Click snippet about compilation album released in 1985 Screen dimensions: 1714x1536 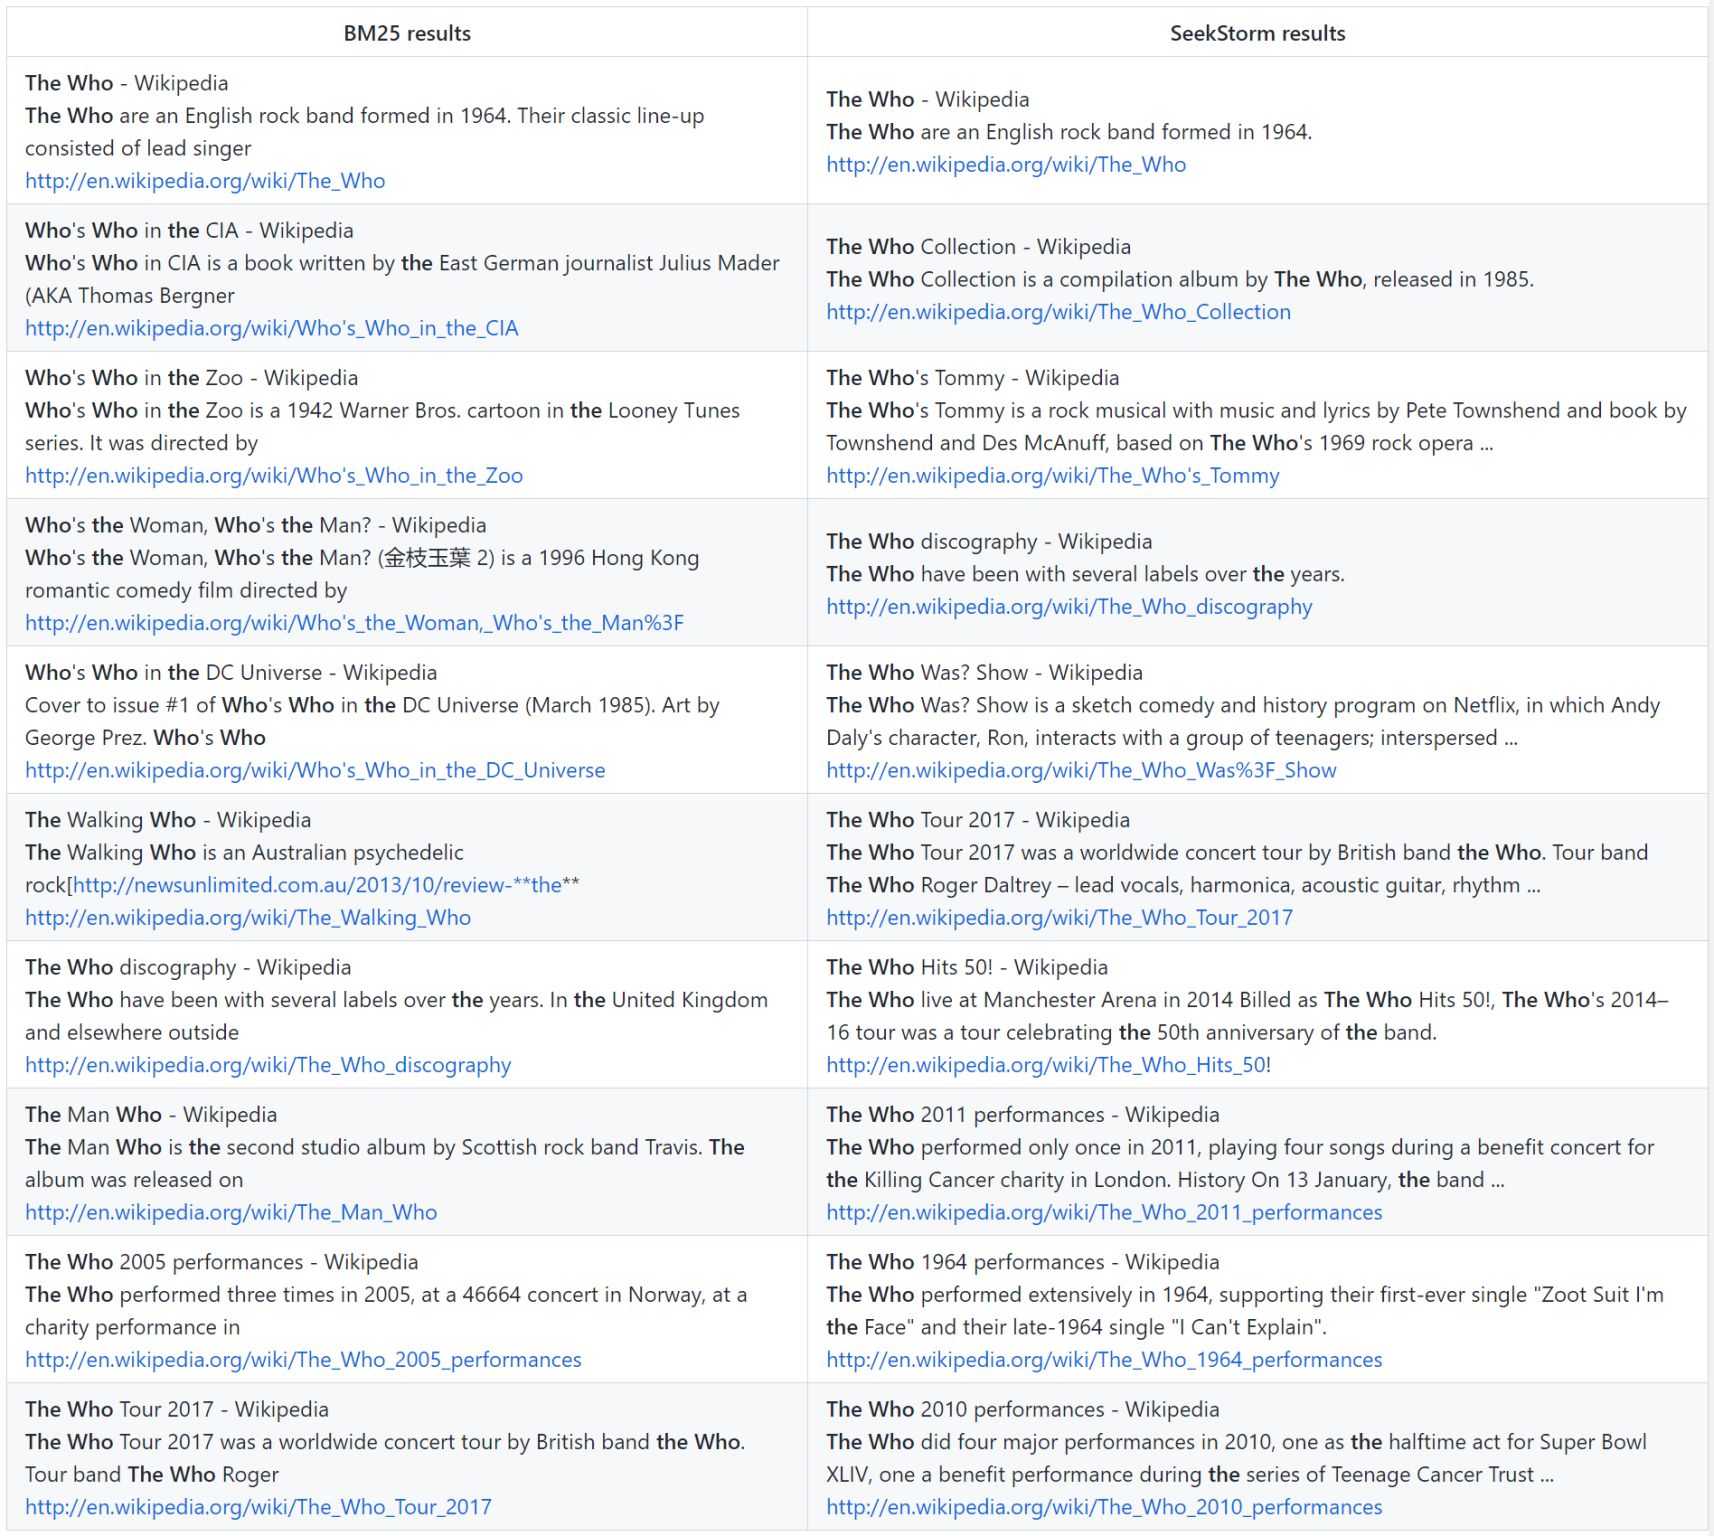click(1180, 279)
